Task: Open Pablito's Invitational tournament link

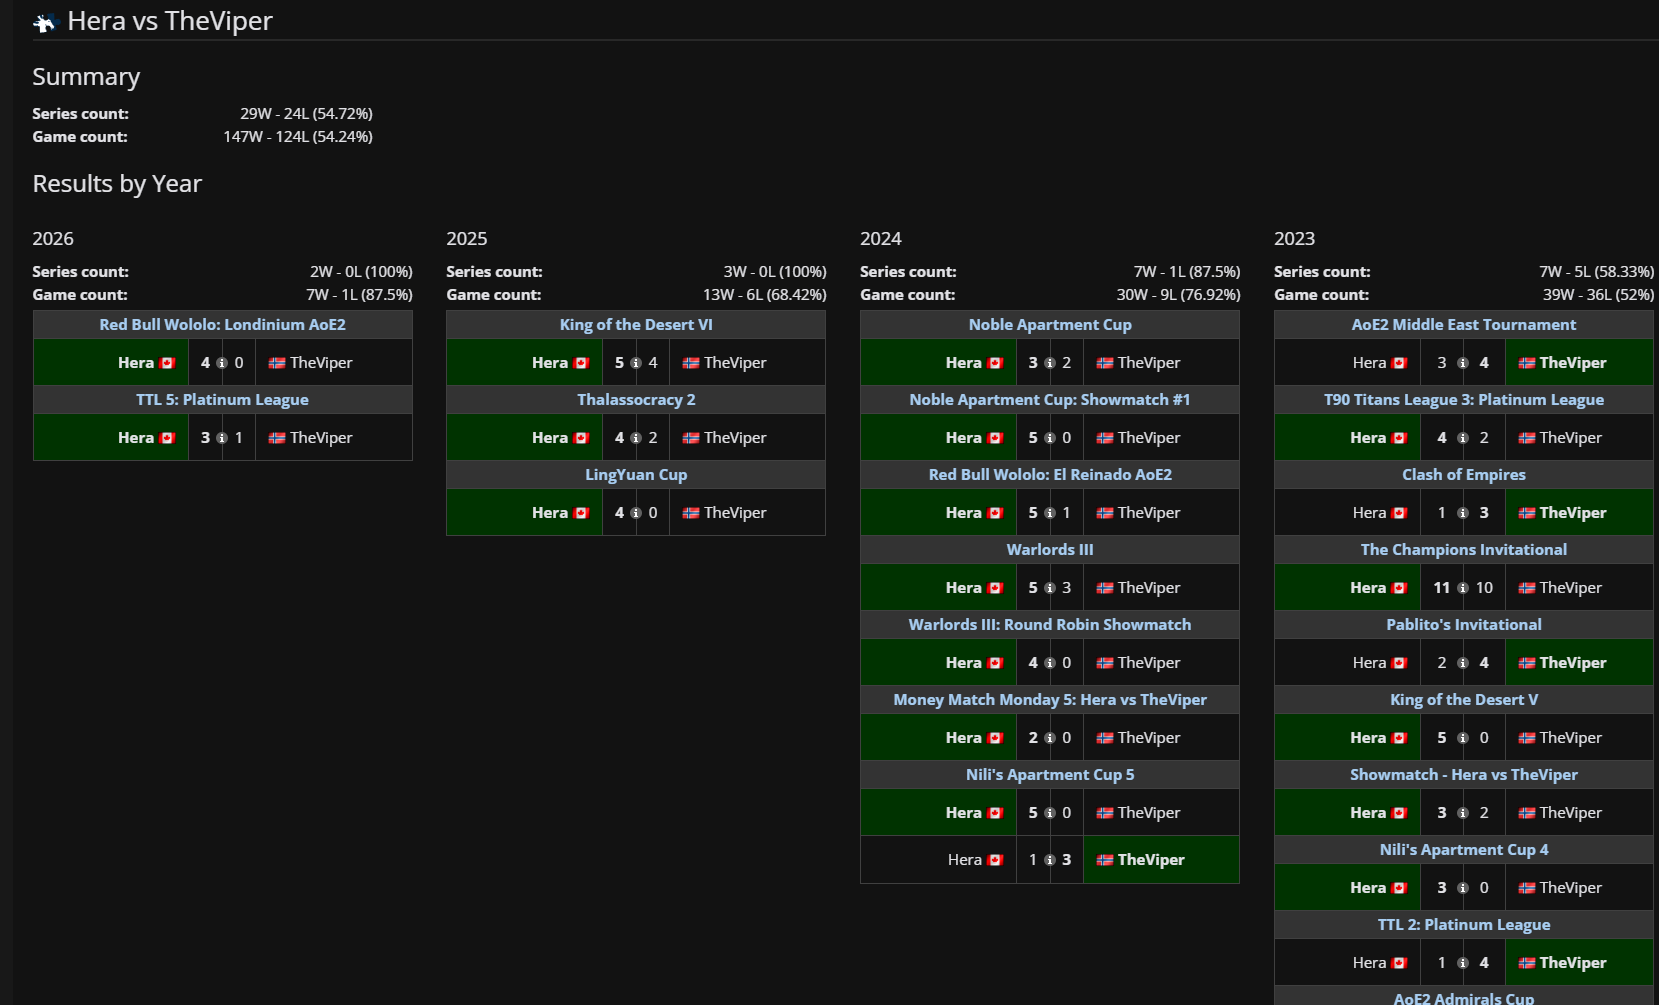Action: [x=1463, y=625]
